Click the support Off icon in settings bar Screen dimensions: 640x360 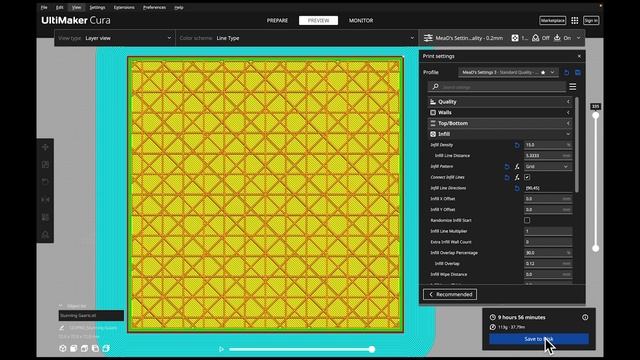(536, 38)
